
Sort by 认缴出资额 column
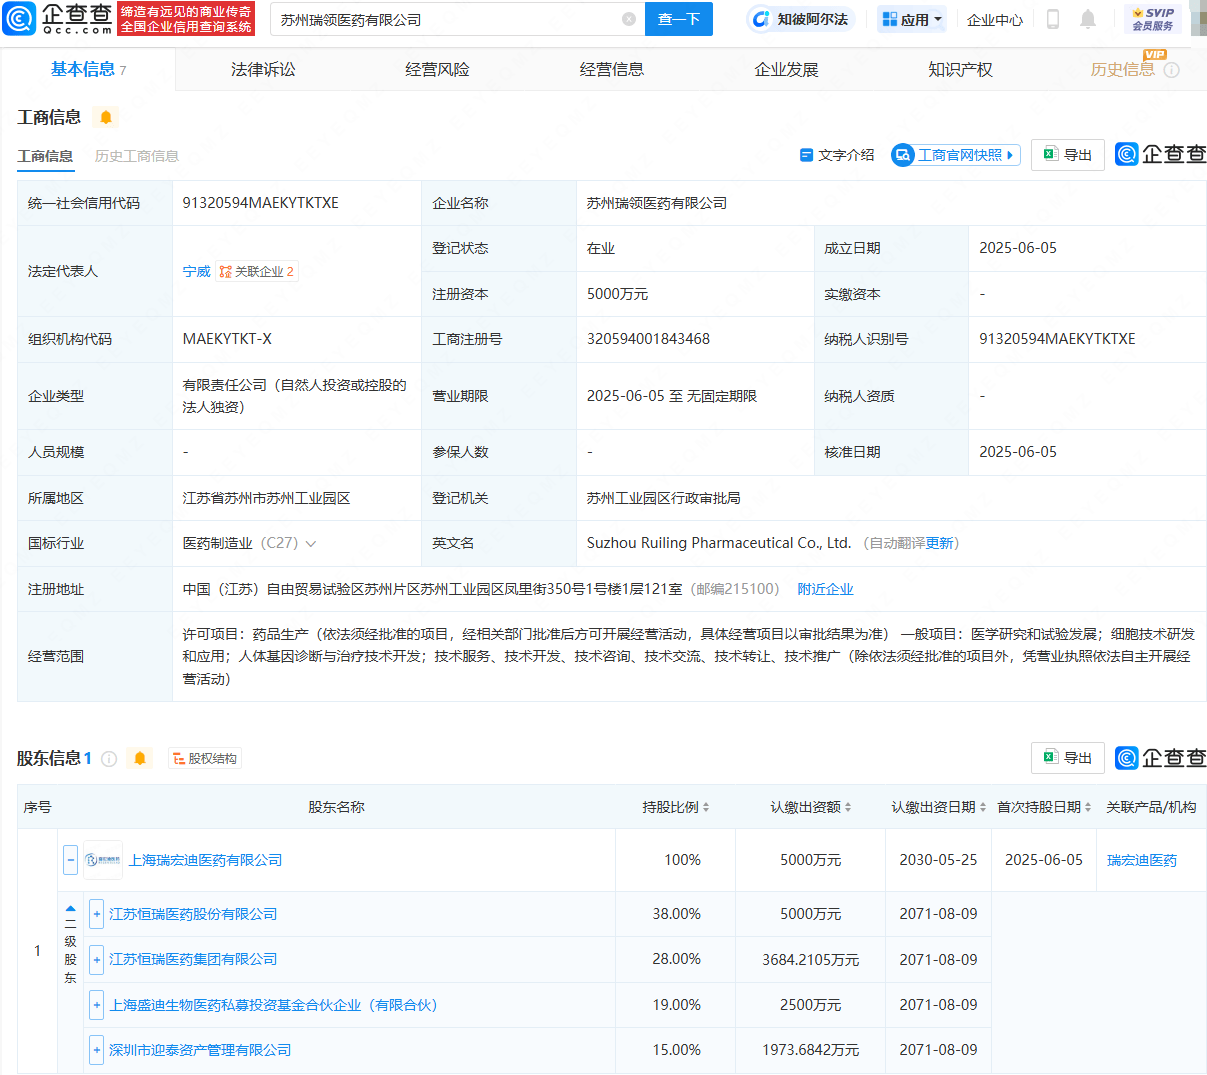click(x=848, y=807)
